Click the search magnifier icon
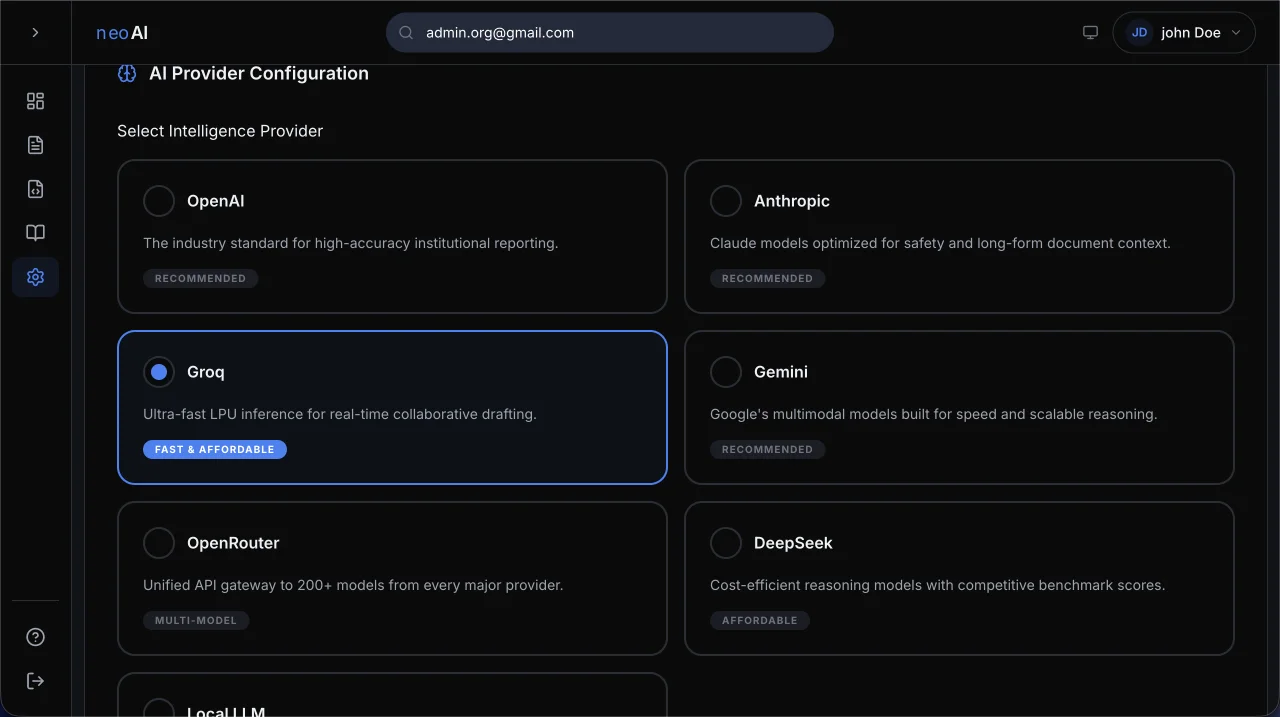 click(406, 32)
